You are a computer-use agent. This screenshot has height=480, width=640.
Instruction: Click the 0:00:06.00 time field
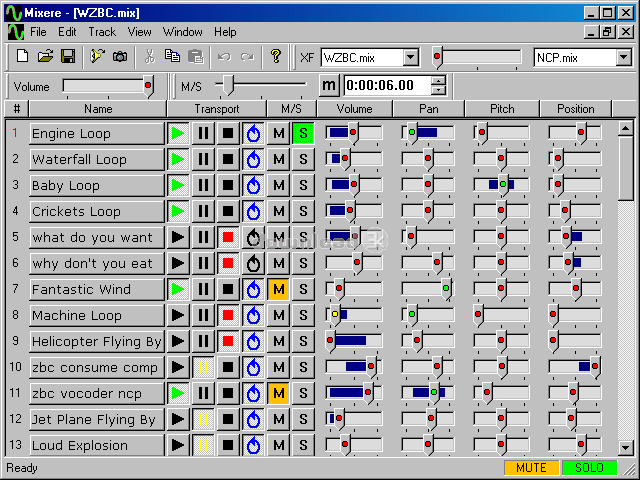[x=387, y=85]
